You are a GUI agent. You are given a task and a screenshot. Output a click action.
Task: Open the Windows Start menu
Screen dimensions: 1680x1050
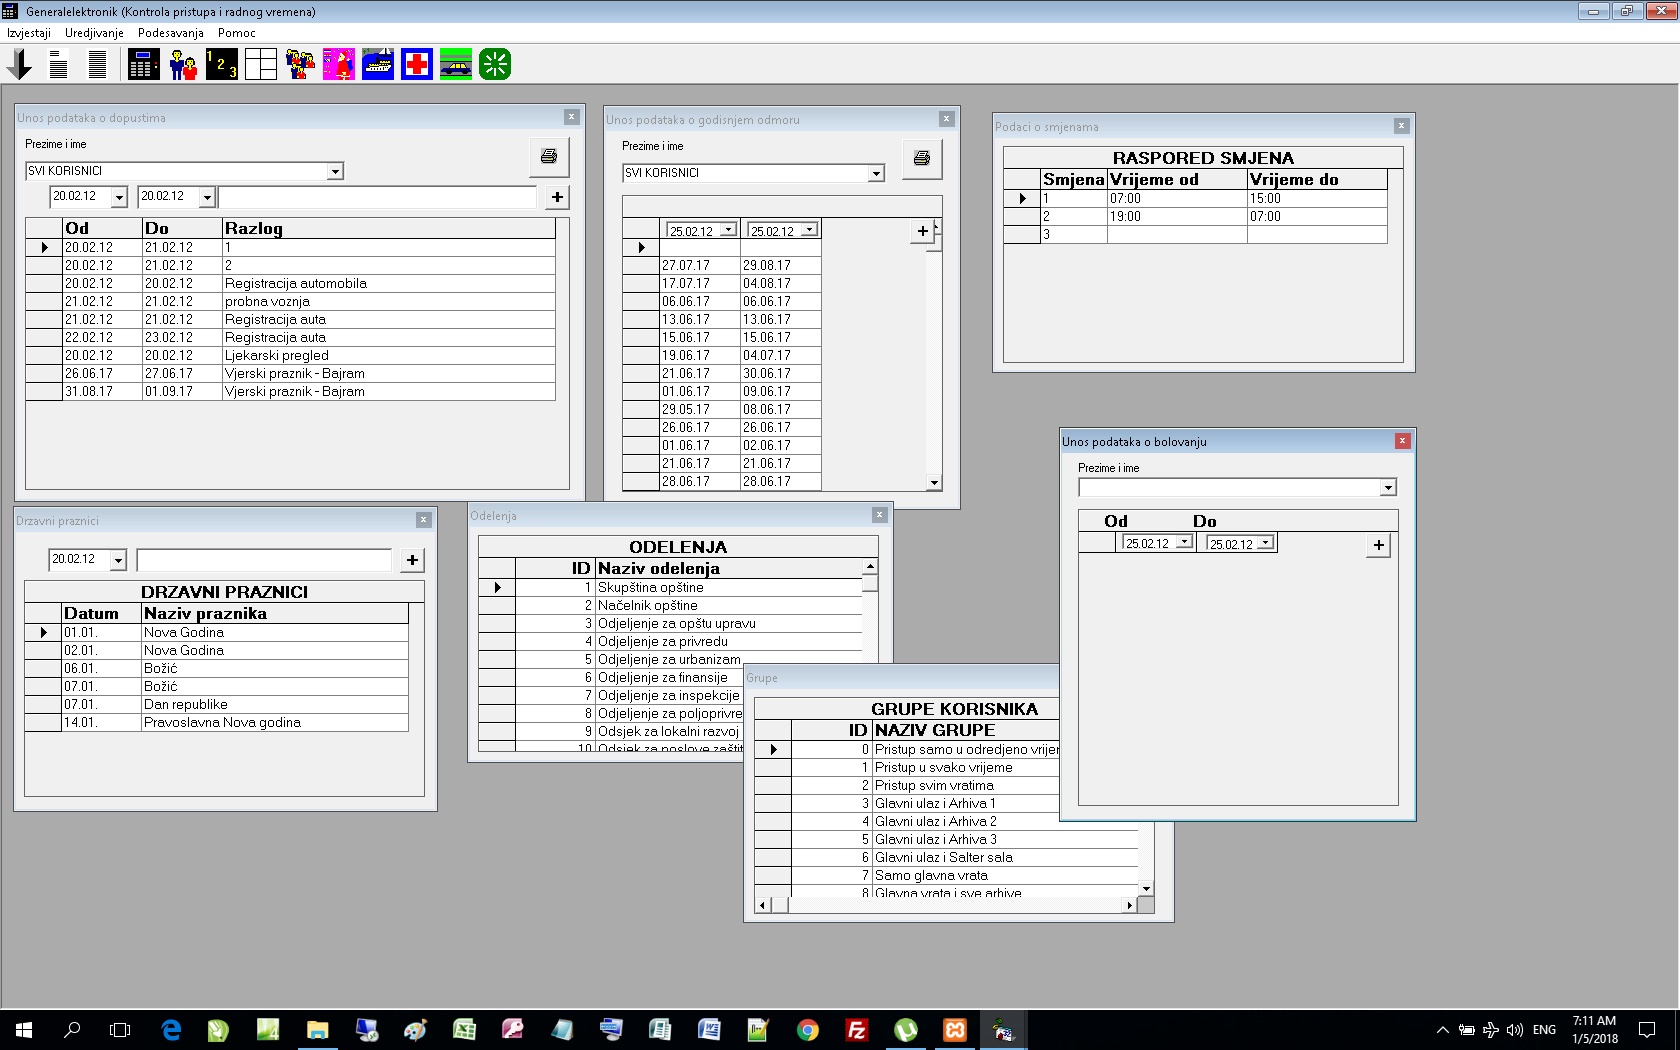tap(24, 1029)
